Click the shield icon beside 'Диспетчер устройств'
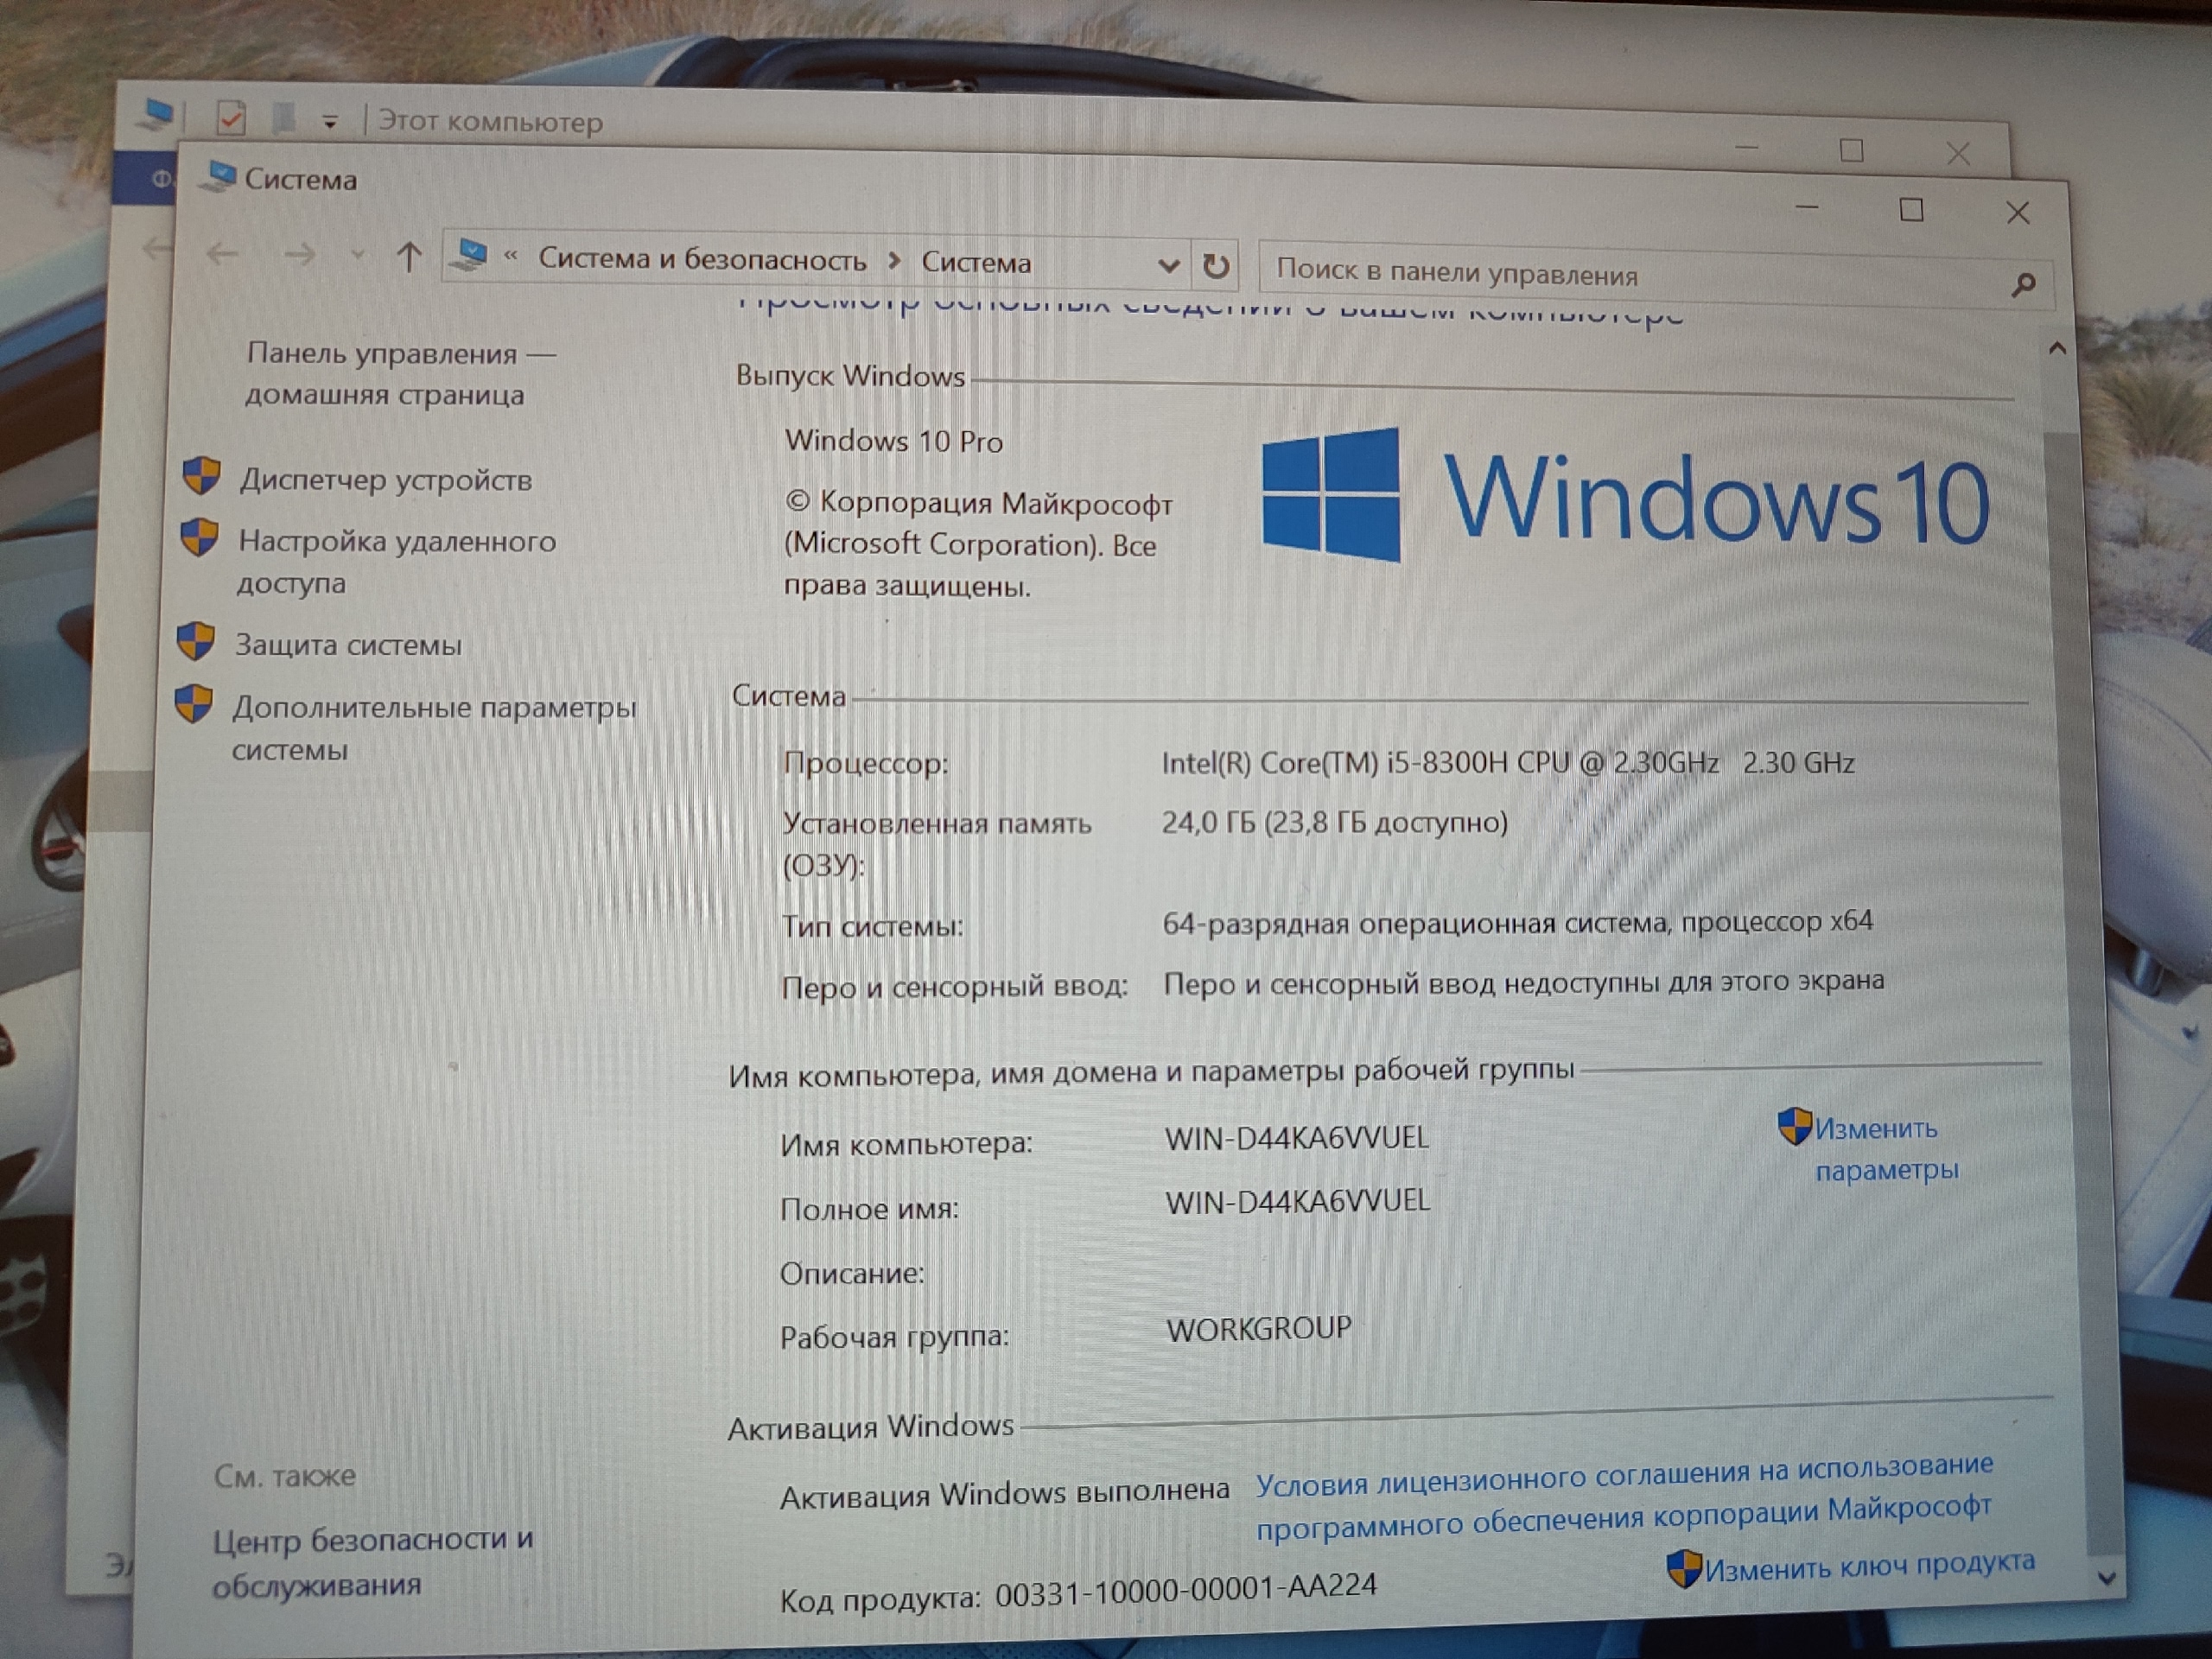 201,476
